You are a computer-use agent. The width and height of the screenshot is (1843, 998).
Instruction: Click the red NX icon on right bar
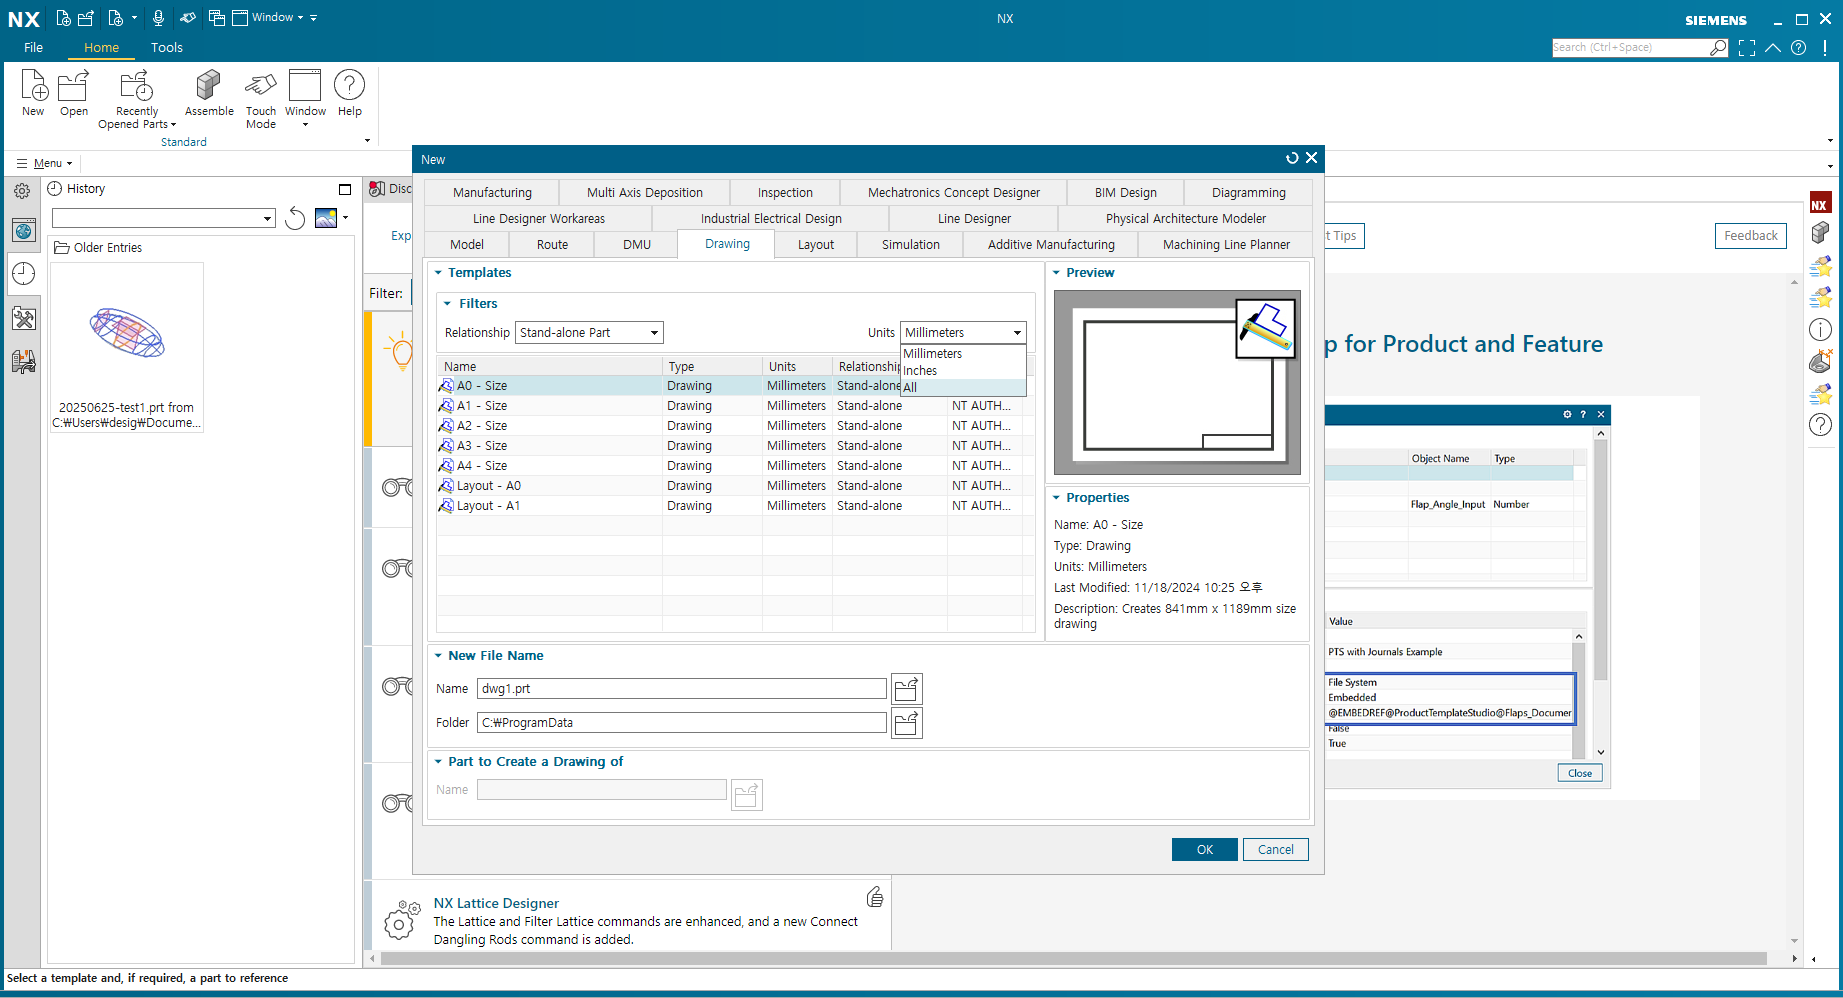click(x=1820, y=204)
